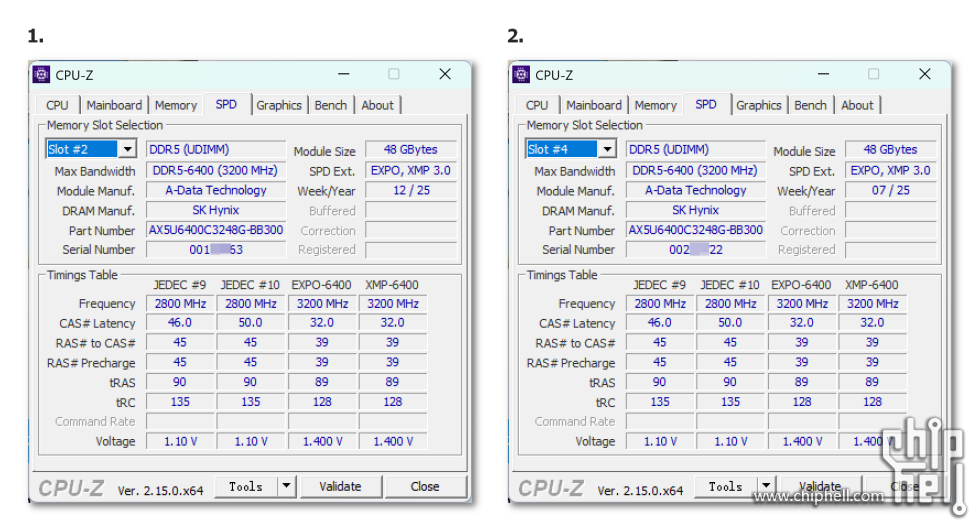
Task: Select SPD tab in left window
Action: tap(226, 104)
